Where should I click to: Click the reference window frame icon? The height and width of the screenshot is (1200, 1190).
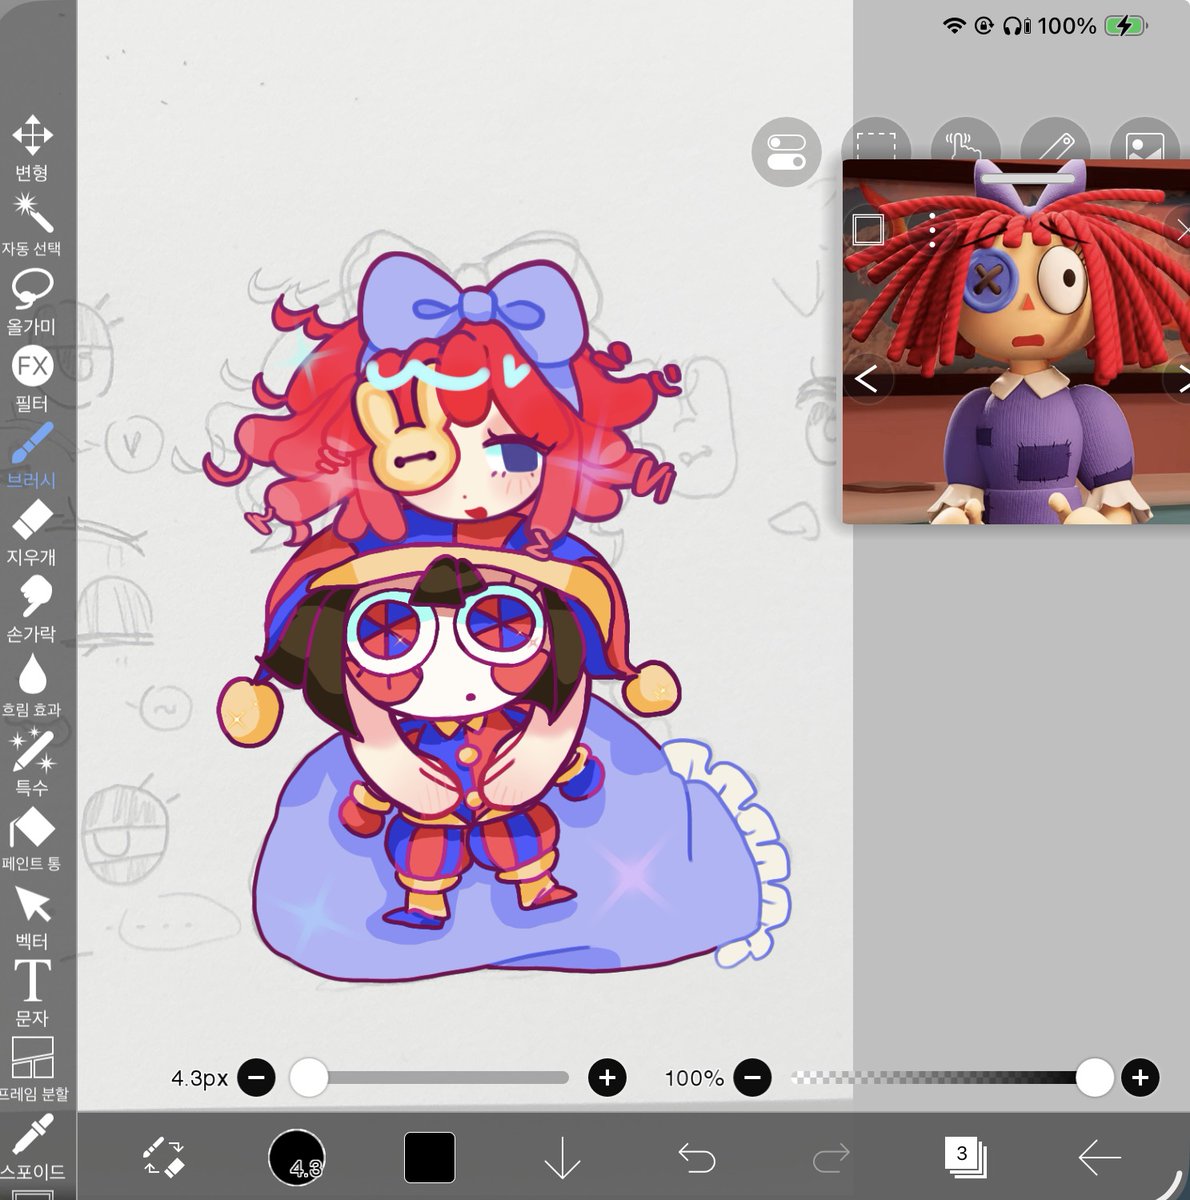point(868,229)
